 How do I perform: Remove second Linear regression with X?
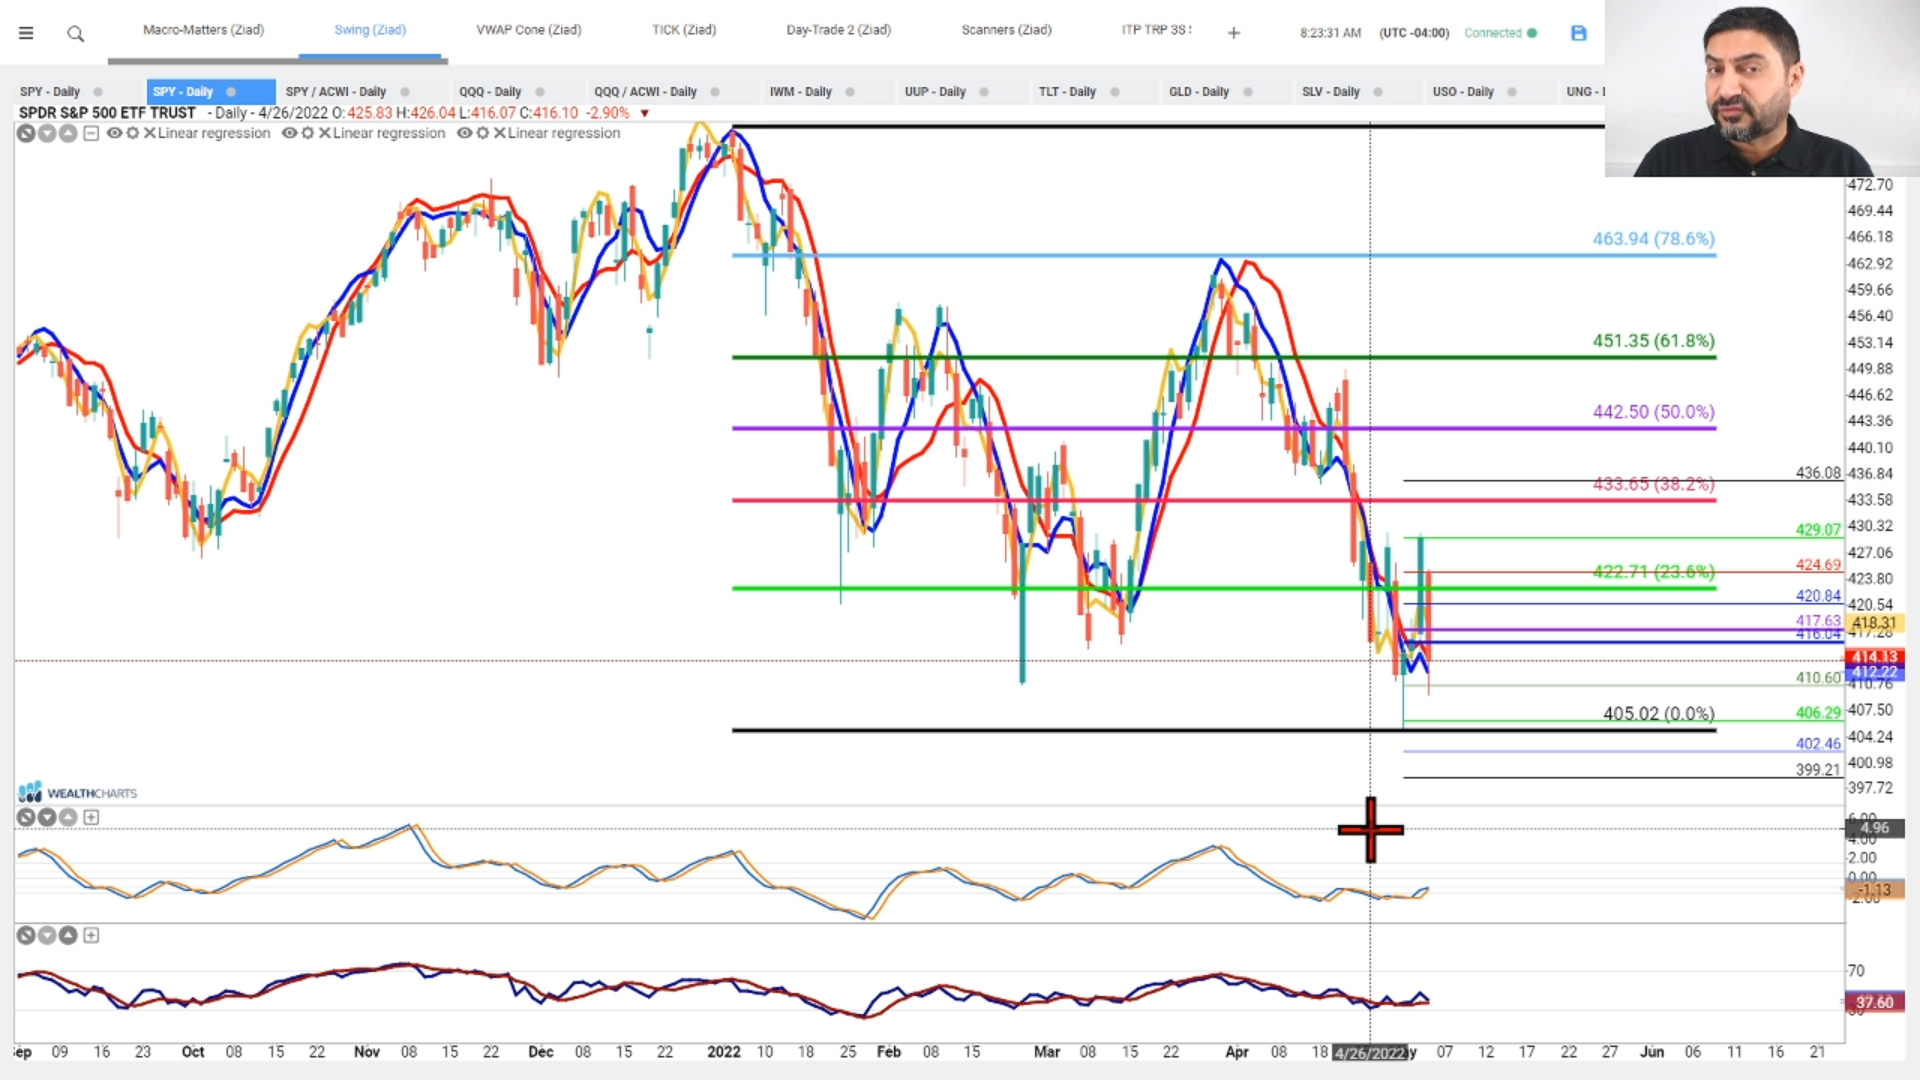(x=325, y=133)
